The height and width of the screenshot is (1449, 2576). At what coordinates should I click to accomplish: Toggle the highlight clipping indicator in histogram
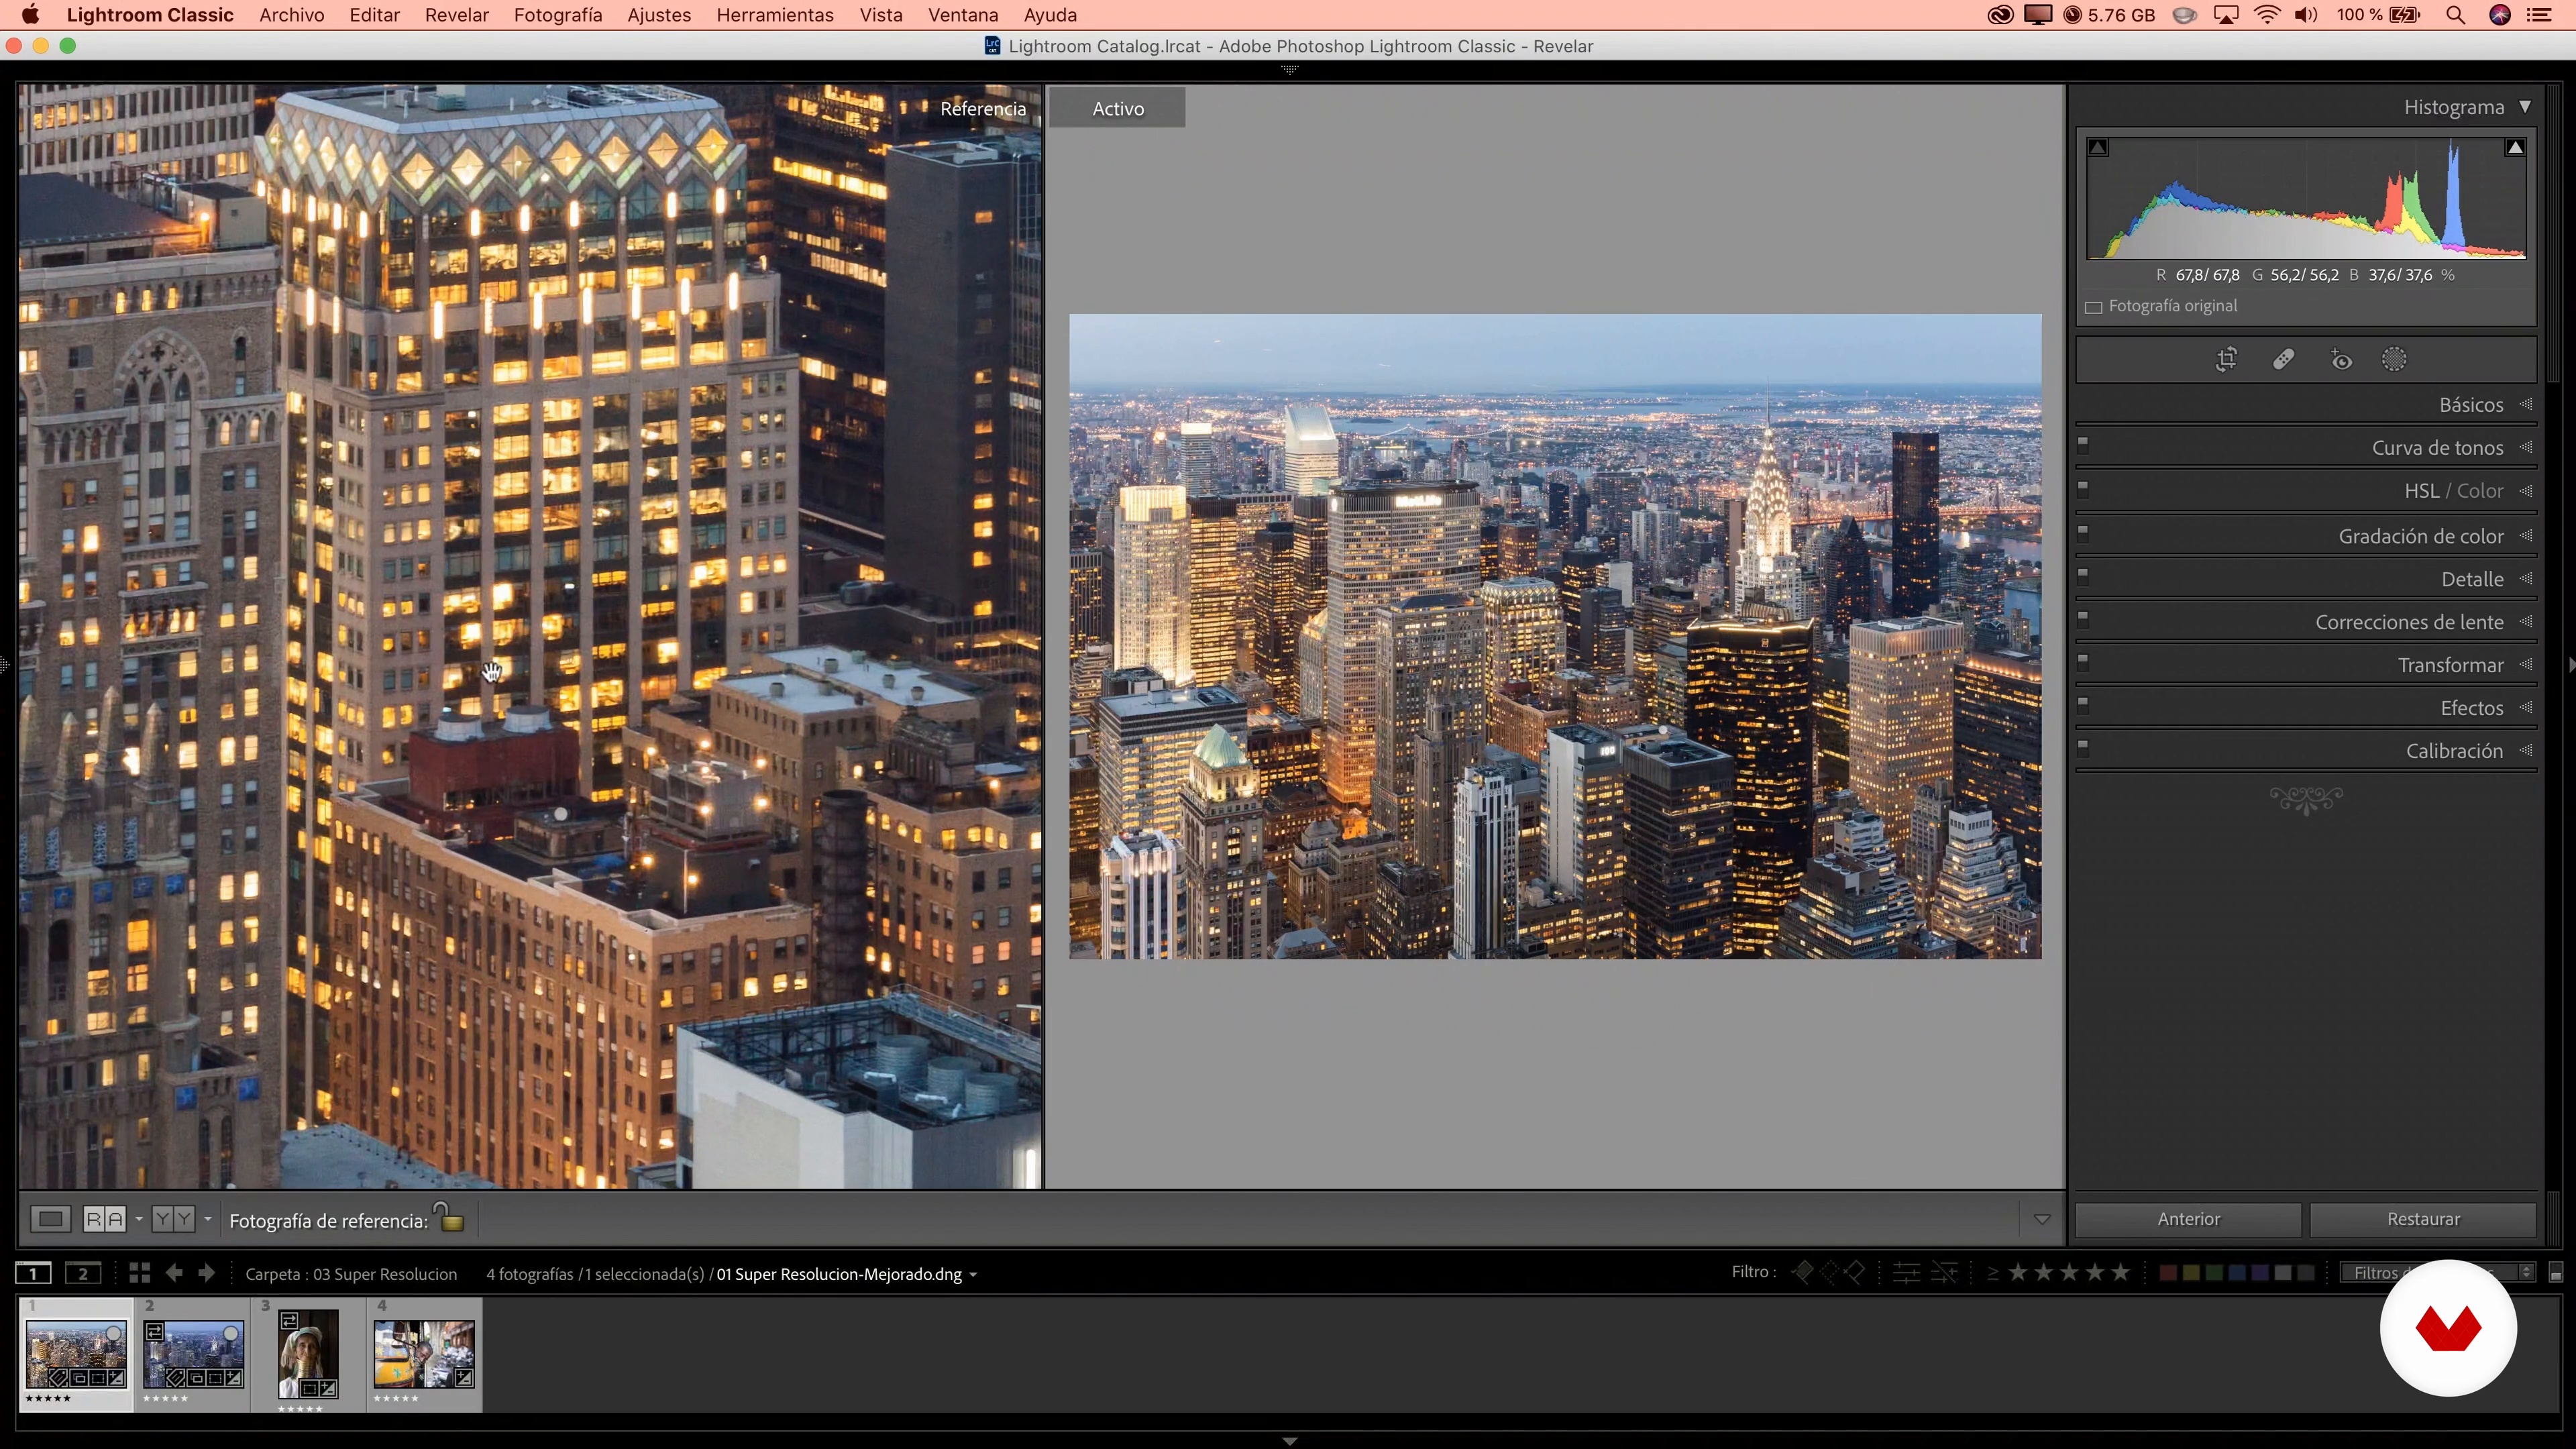tap(2514, 148)
